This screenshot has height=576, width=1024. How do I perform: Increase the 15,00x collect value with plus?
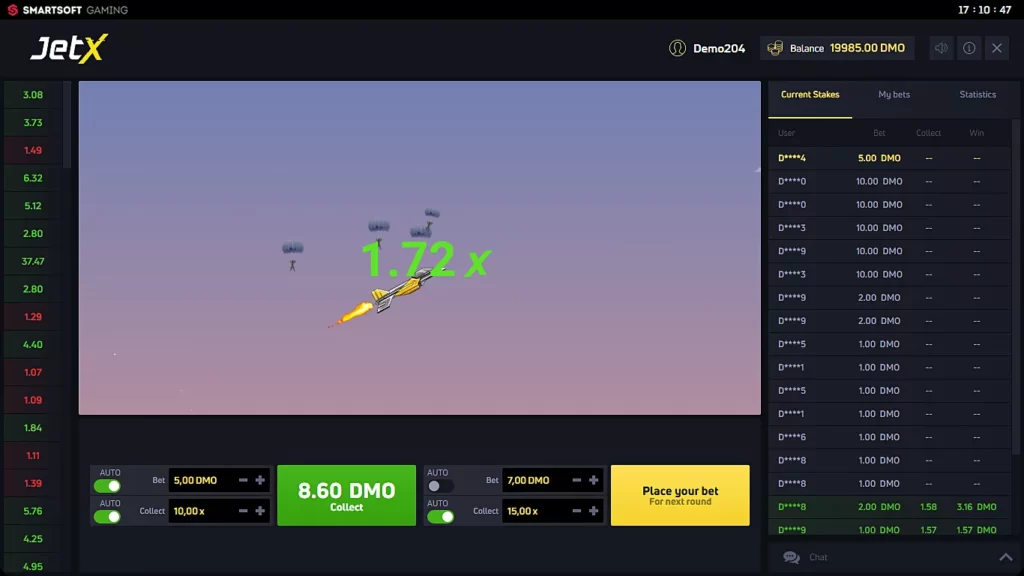[593, 511]
